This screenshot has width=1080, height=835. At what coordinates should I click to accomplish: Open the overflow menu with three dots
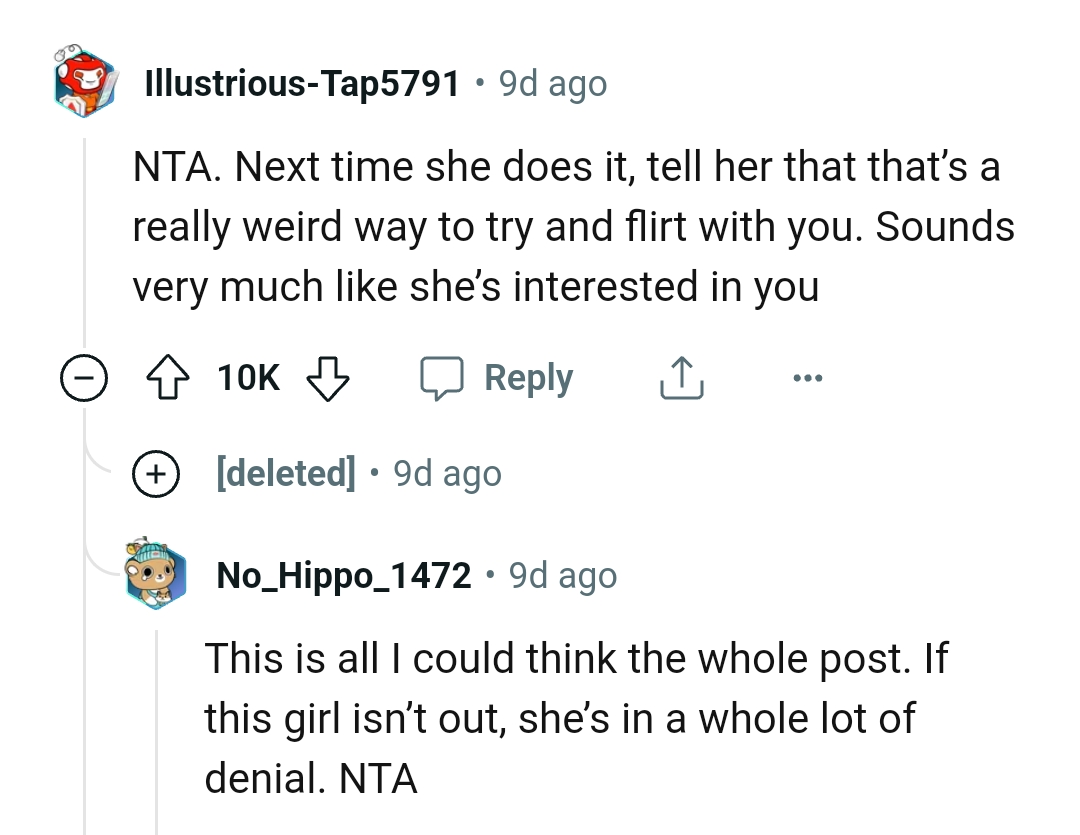pos(808,377)
